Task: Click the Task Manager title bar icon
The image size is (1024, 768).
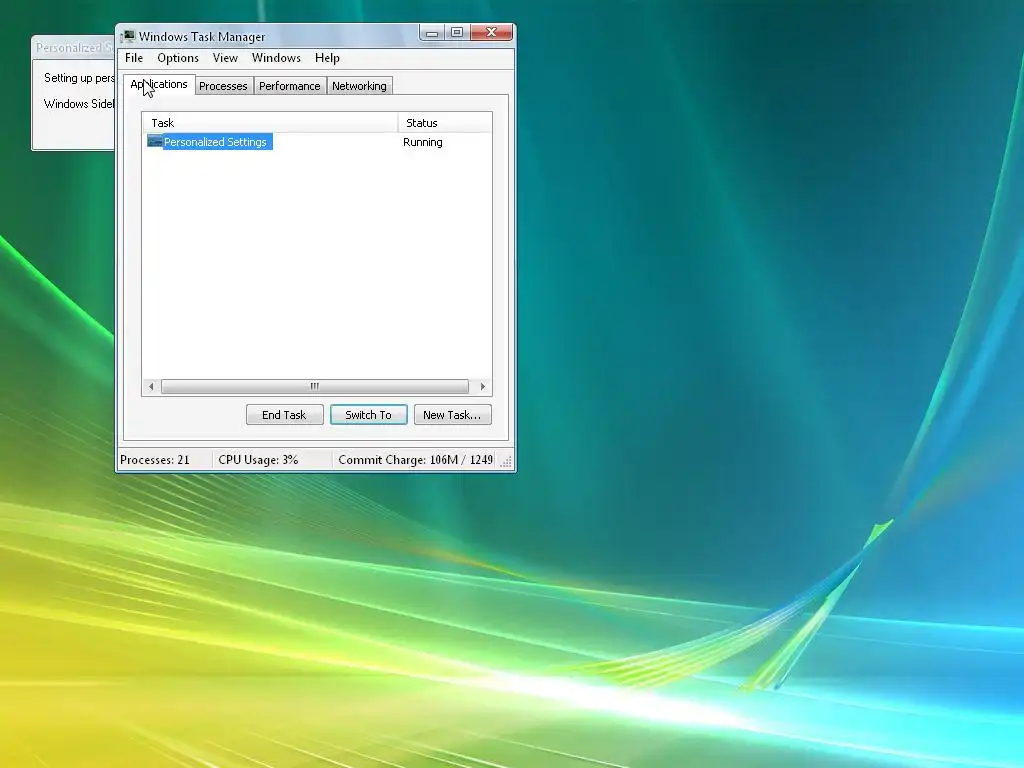Action: pyautogui.click(x=129, y=36)
